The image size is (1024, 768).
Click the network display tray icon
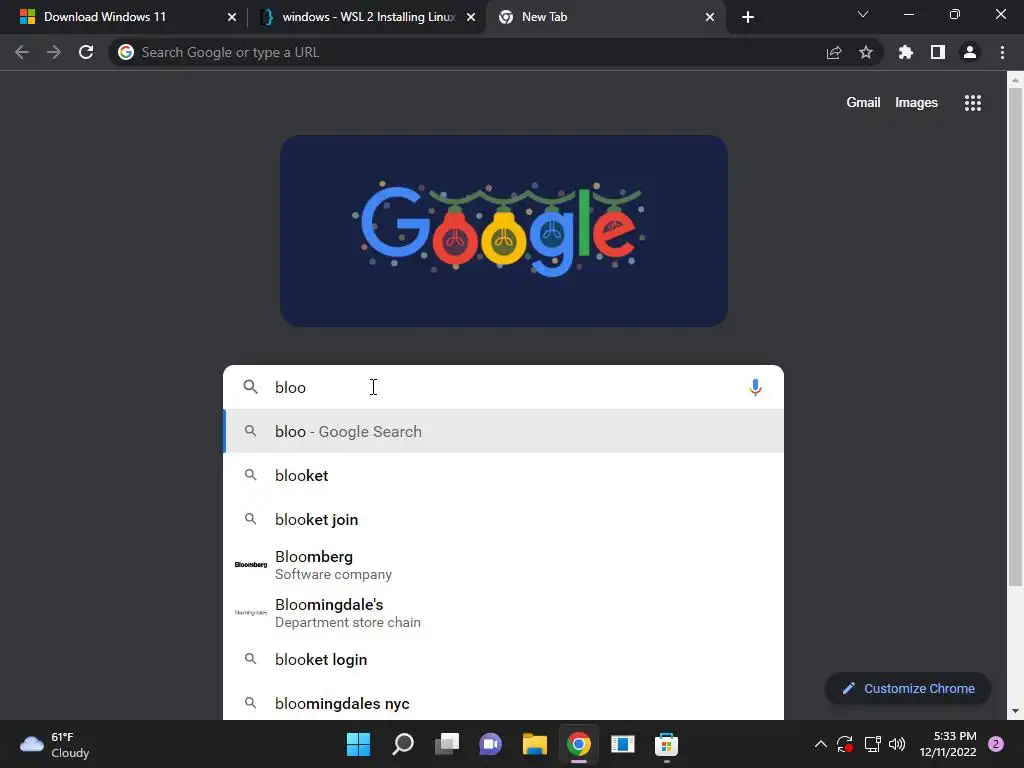pyautogui.click(x=872, y=744)
